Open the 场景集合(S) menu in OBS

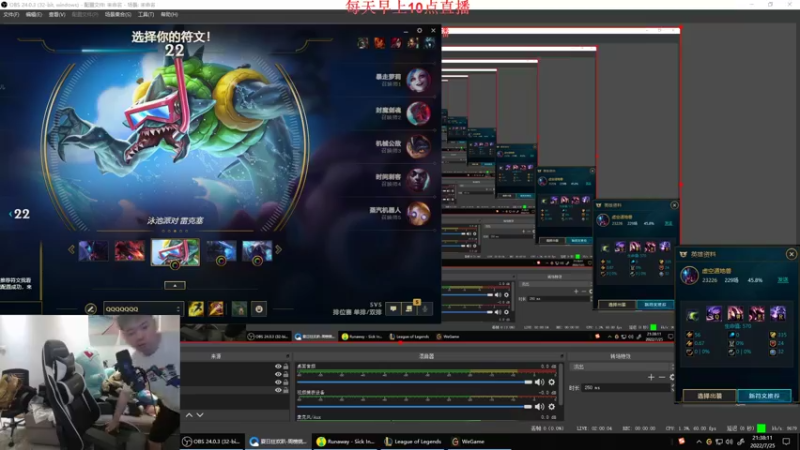point(118,14)
